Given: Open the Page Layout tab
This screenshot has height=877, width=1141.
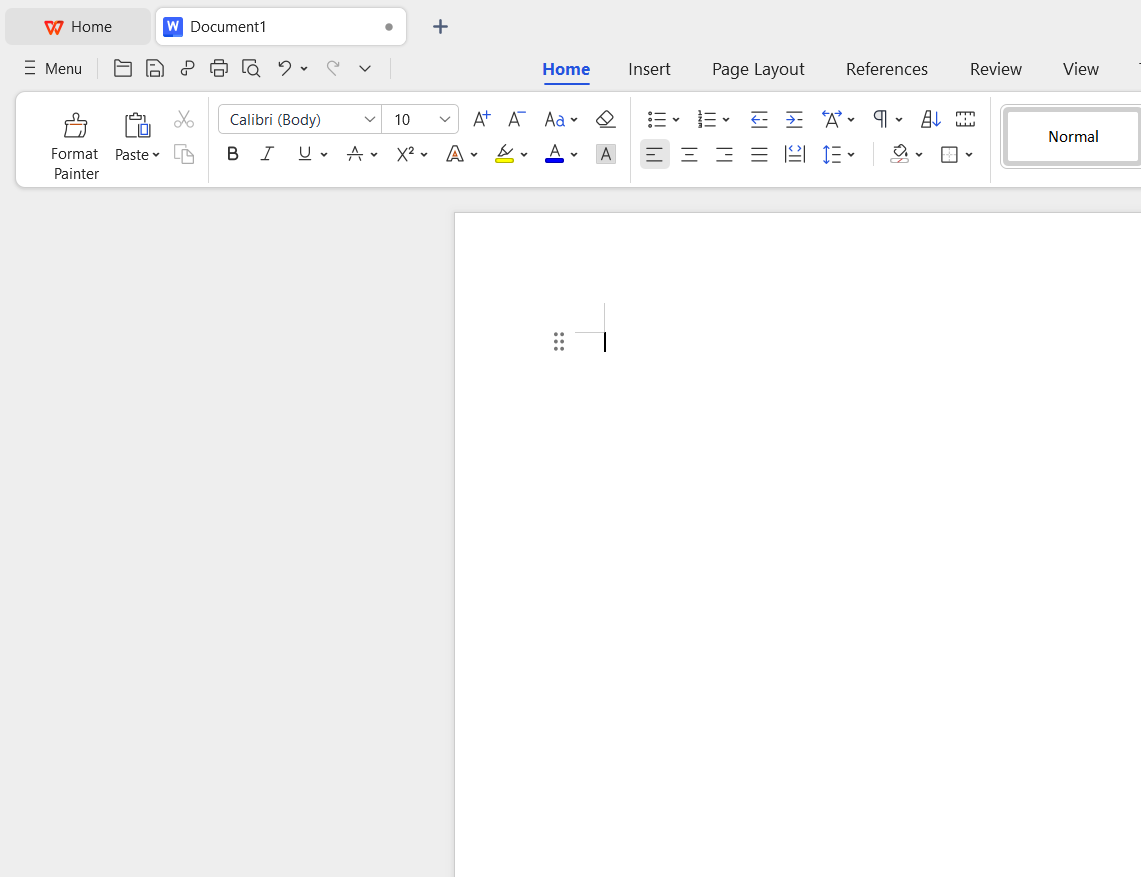Looking at the screenshot, I should point(758,69).
